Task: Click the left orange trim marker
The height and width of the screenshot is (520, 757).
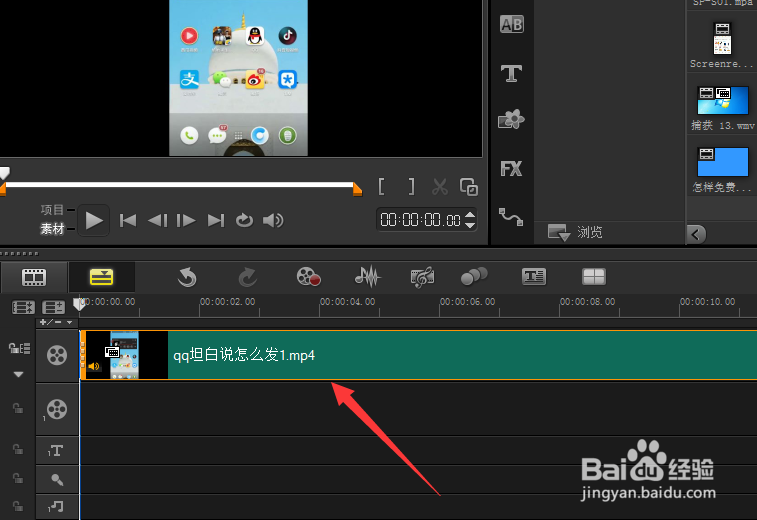Action: (2, 189)
